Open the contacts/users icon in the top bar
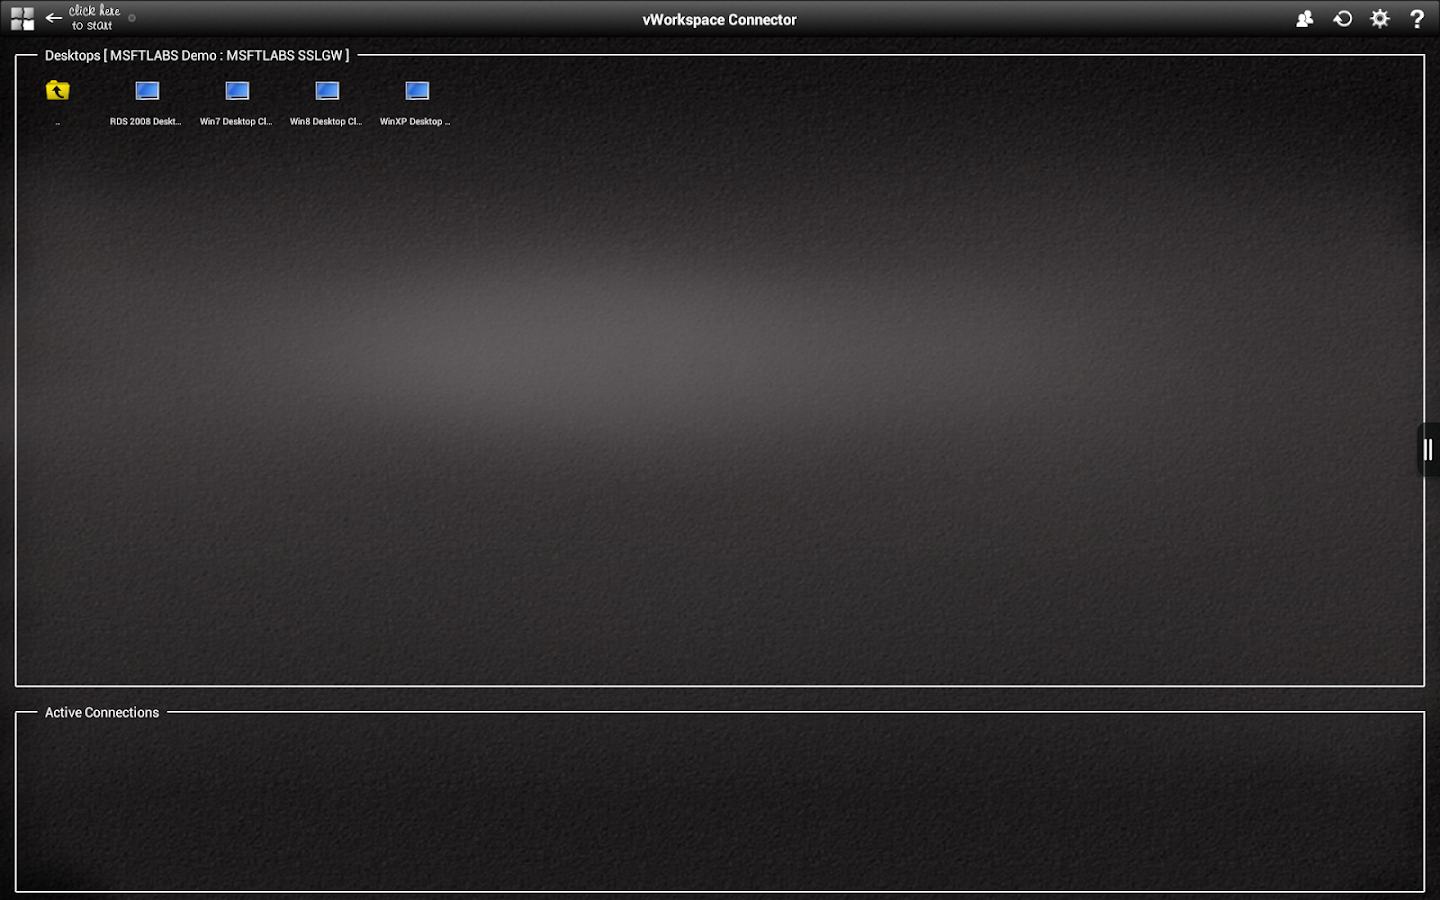The height and width of the screenshot is (900, 1440). [x=1304, y=18]
